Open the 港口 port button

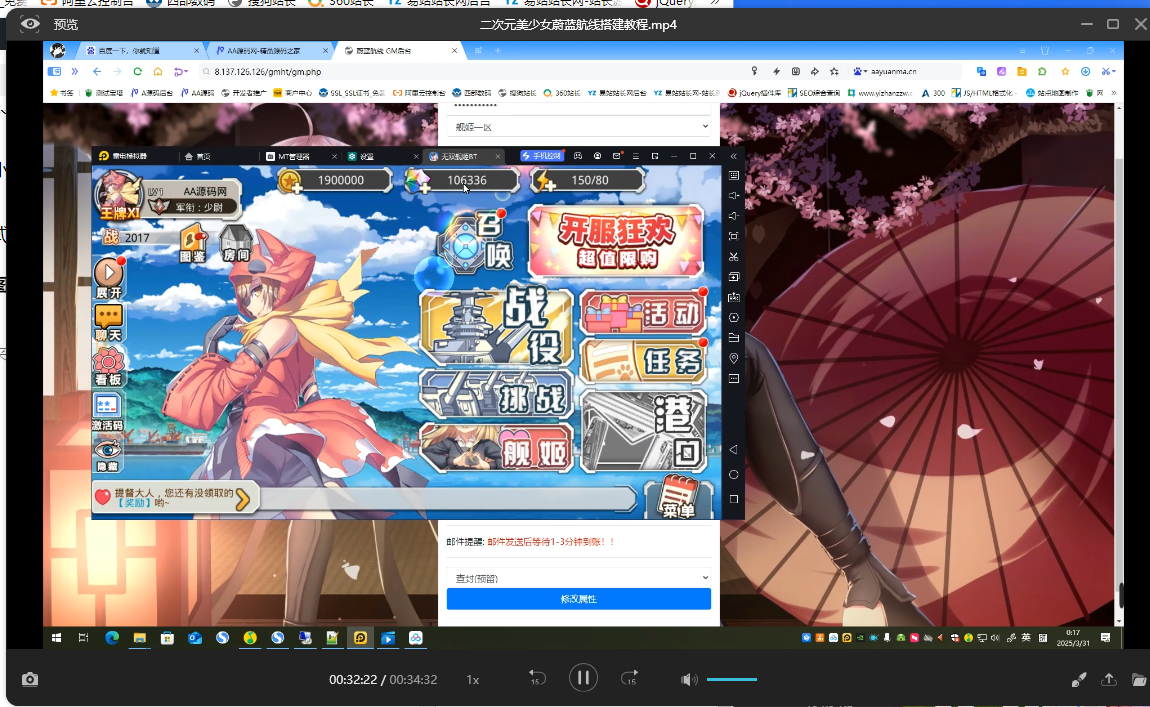[643, 431]
